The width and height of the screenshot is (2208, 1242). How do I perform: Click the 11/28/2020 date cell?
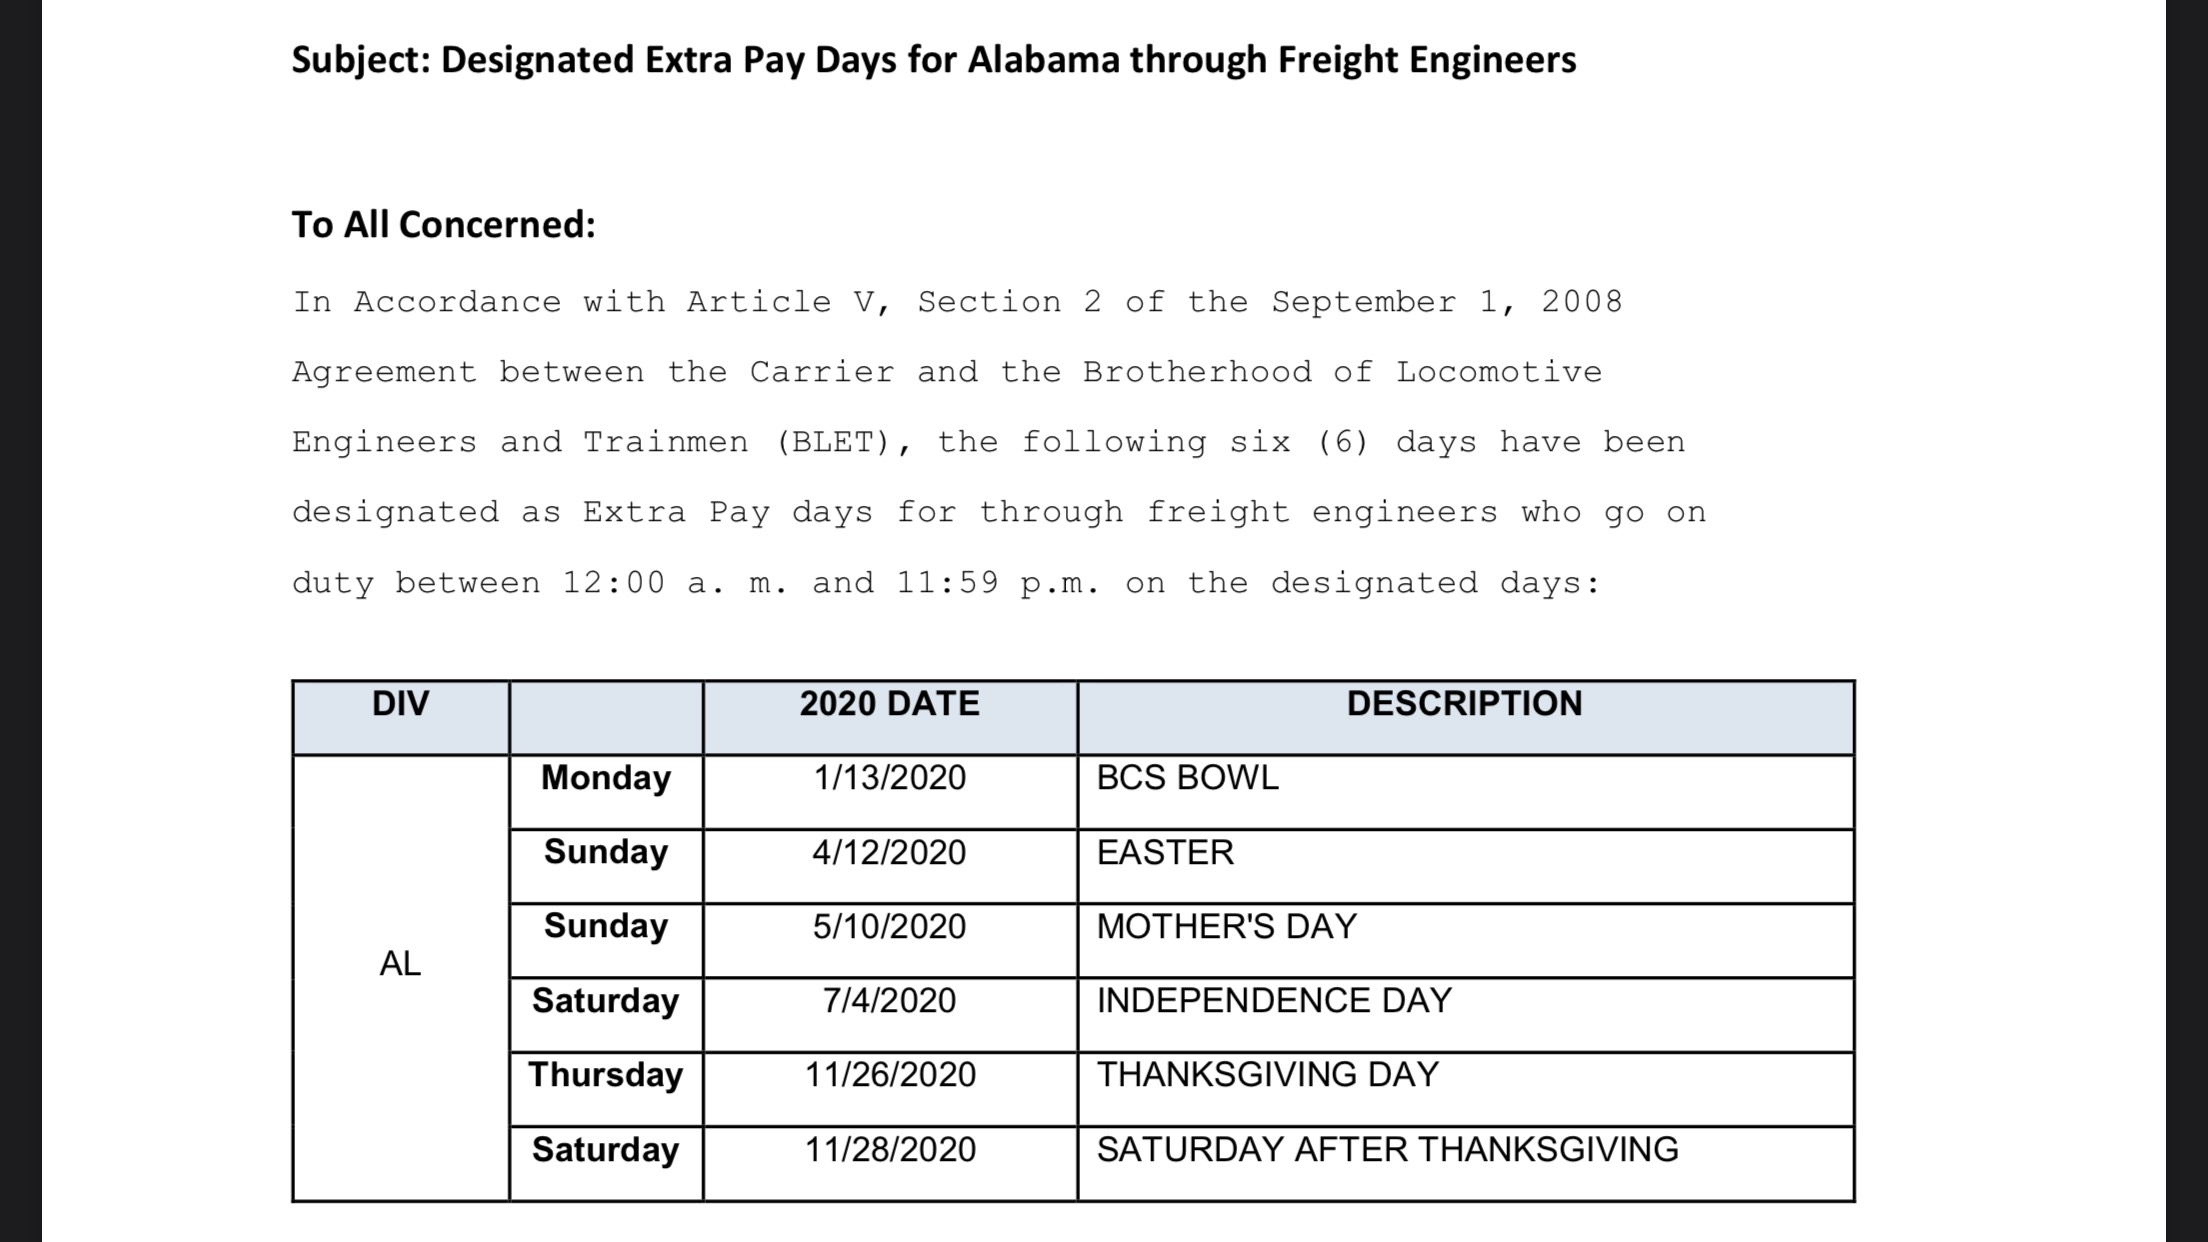tap(890, 1164)
